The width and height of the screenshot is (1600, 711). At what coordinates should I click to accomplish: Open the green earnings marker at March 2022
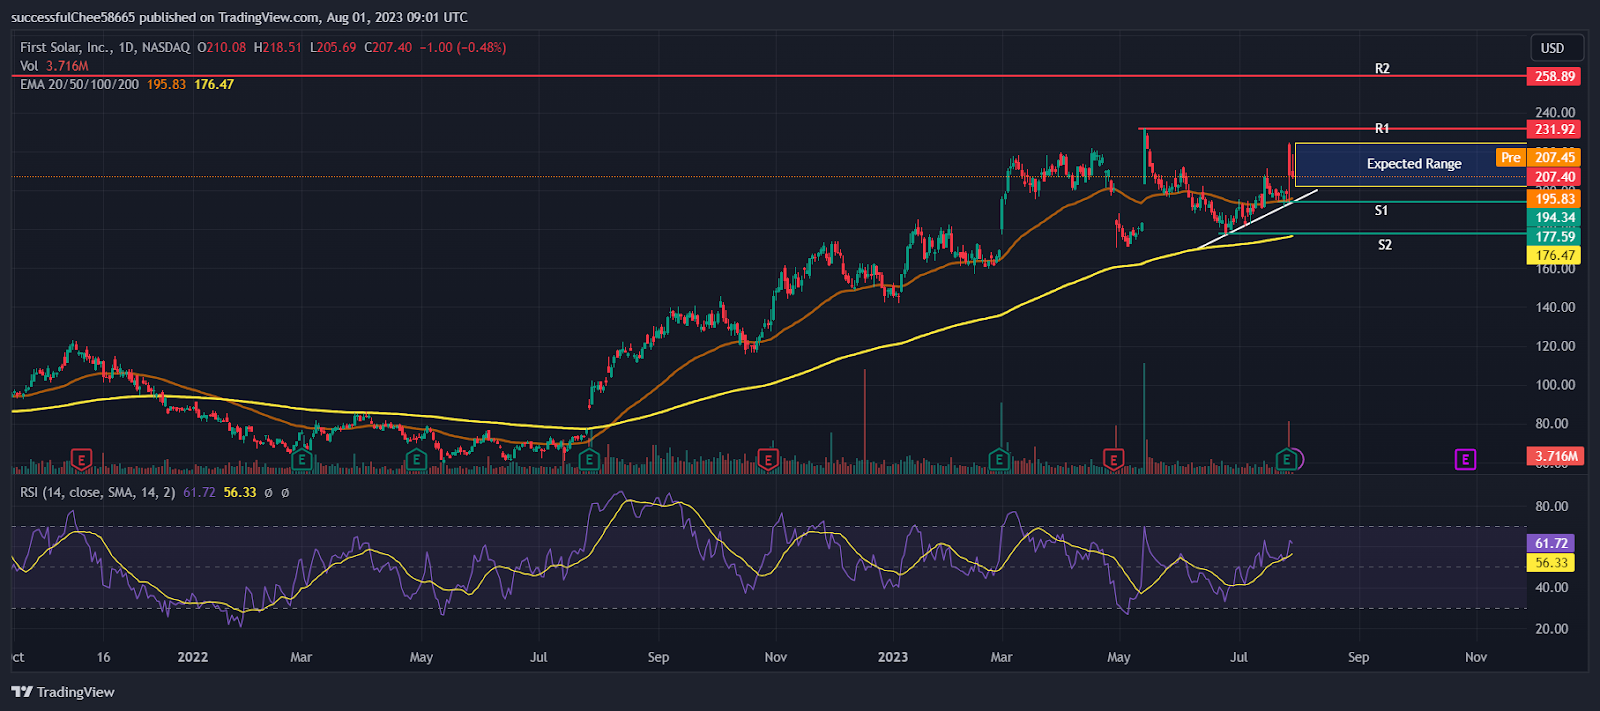pos(302,460)
